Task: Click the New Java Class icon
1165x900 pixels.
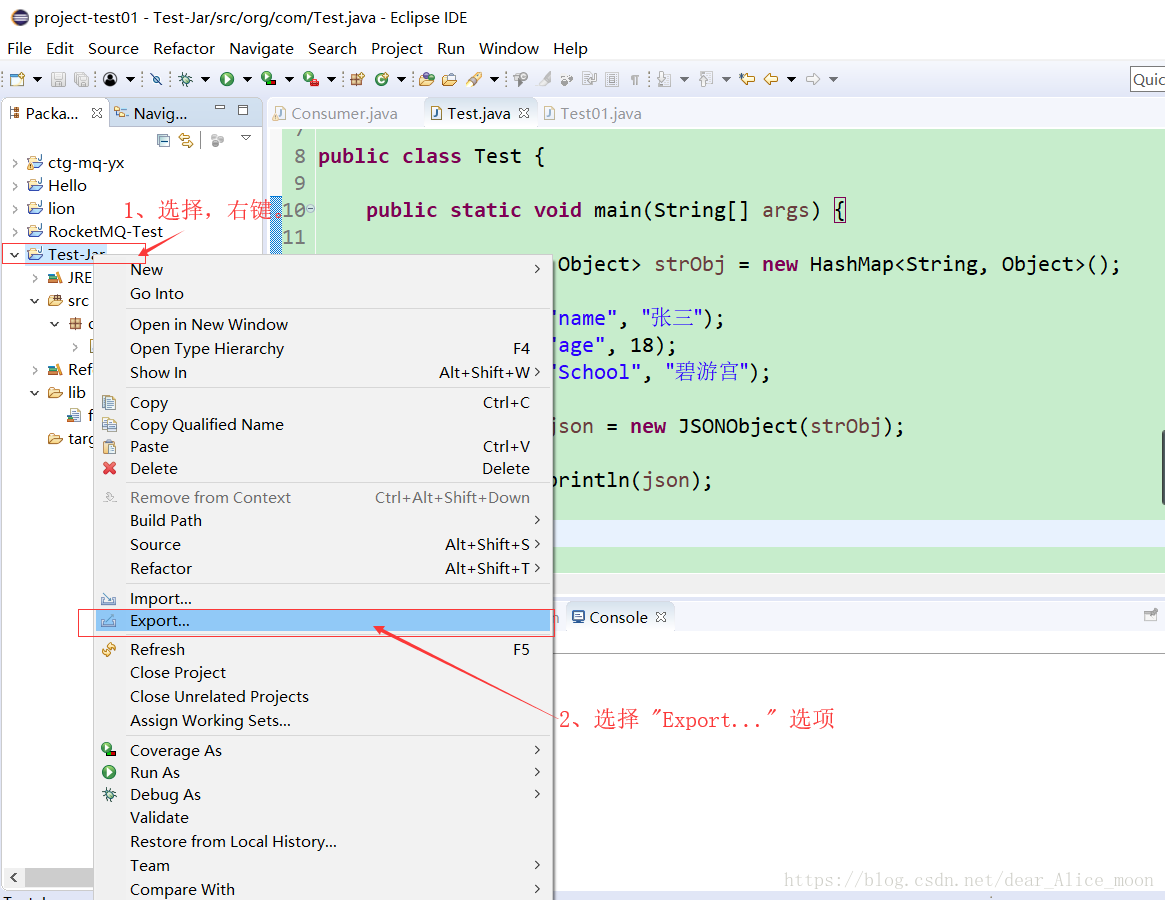Action: [382, 79]
